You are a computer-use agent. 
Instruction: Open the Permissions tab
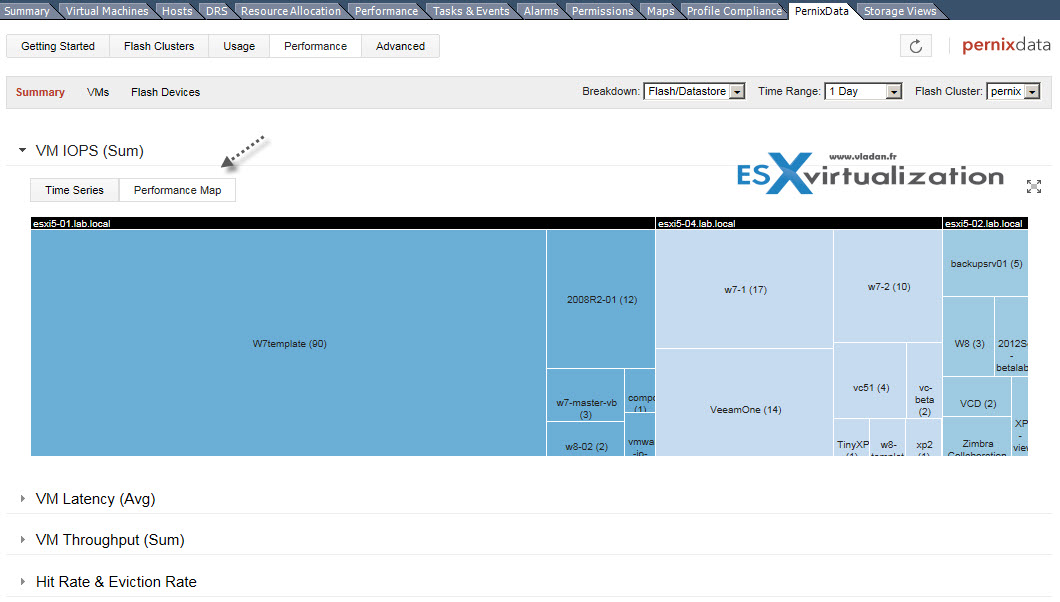tap(602, 11)
